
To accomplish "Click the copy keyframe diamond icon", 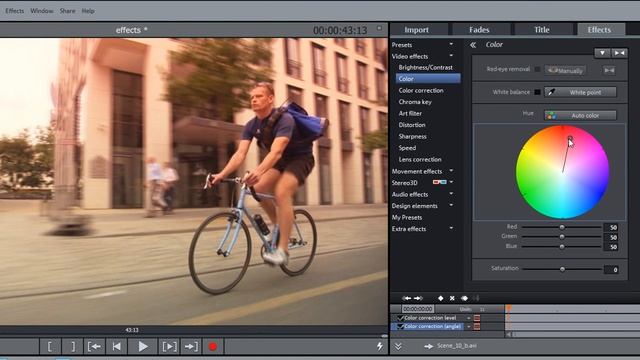I will (x=464, y=298).
